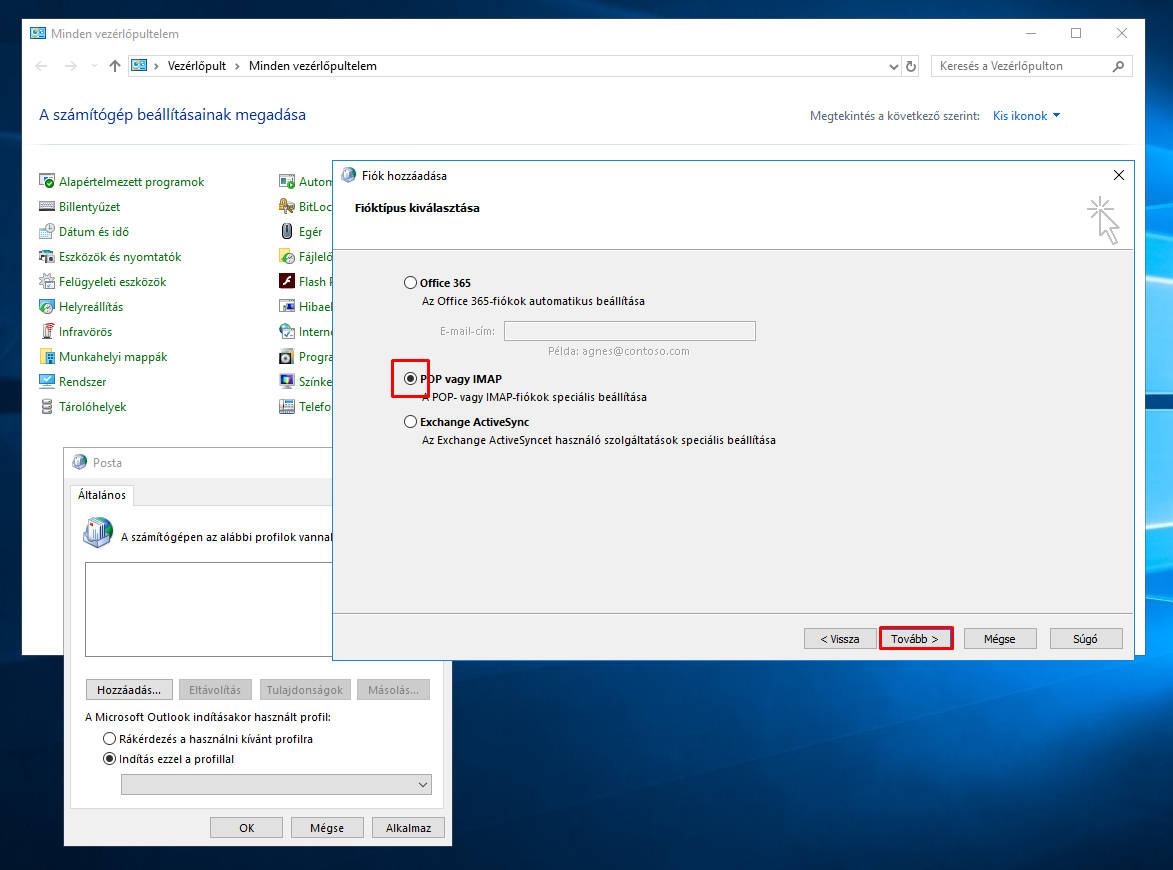Open the Automatikus lejátszás icon

coord(287,182)
